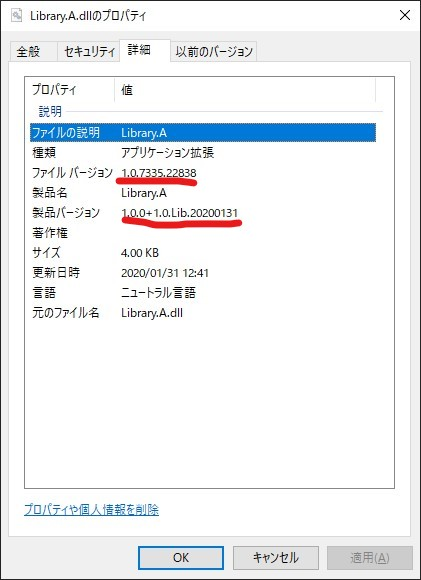Select the 種類 property row
This screenshot has height=580, width=421.
203,152
